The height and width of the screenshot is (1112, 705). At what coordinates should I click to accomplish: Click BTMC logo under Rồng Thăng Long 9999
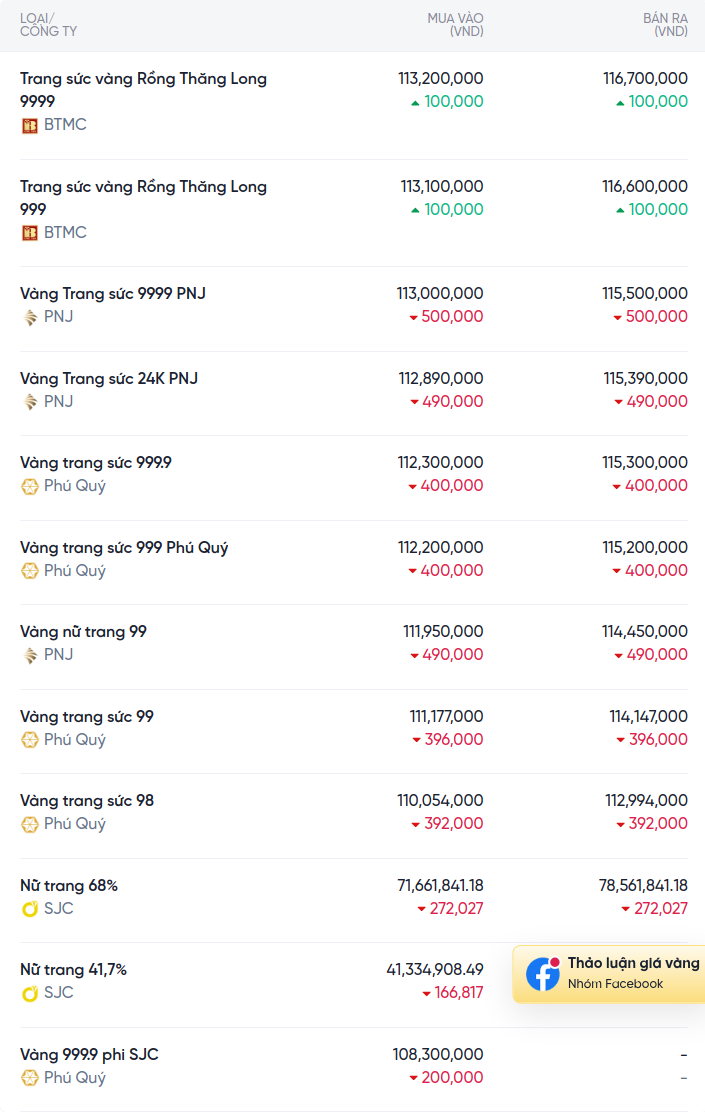click(30, 126)
